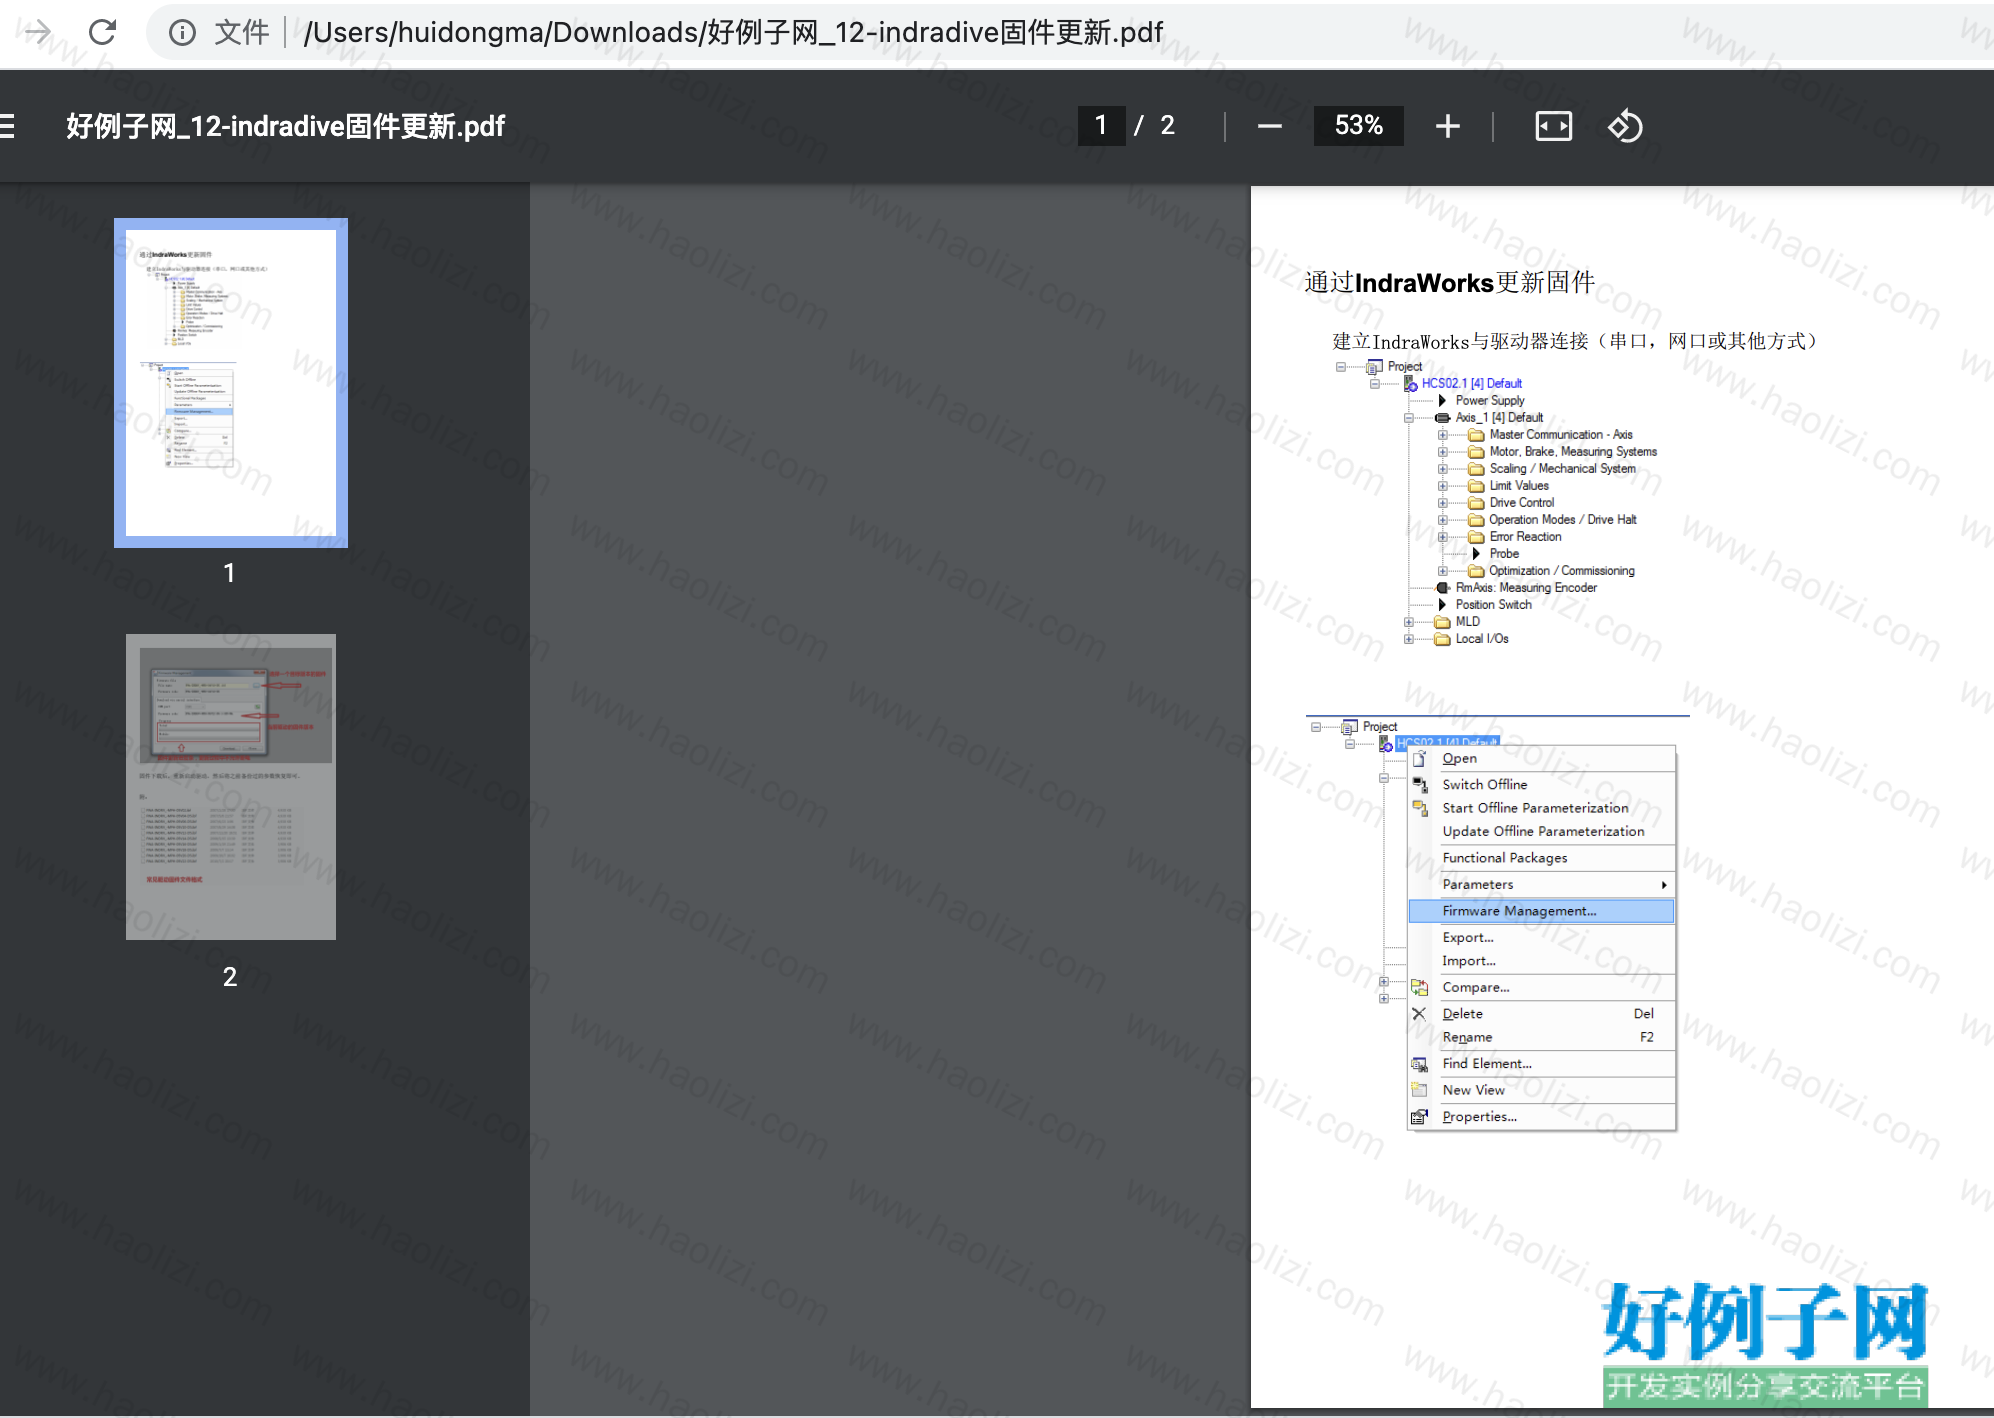Click the Local I/Os folder icon
1994x1418 pixels.
pos(1442,639)
